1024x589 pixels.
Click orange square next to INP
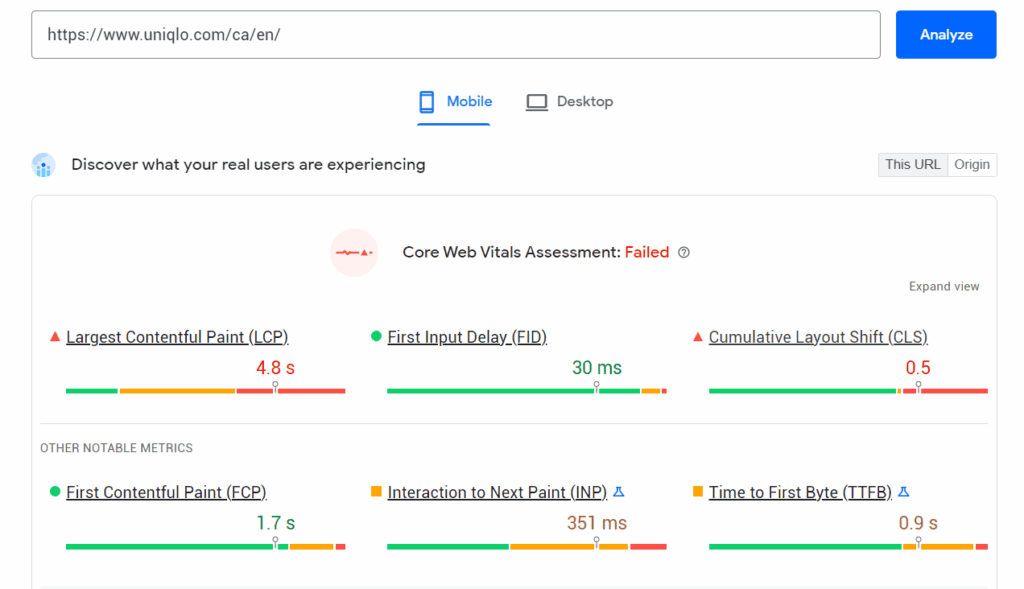[376, 492]
